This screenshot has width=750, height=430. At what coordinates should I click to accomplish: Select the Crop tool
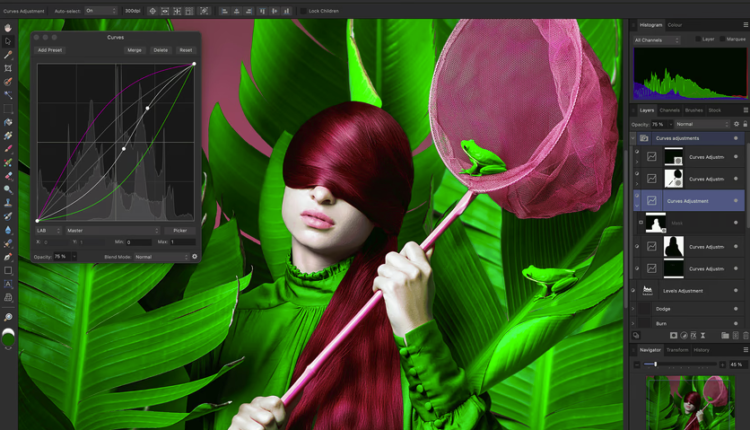(8, 68)
